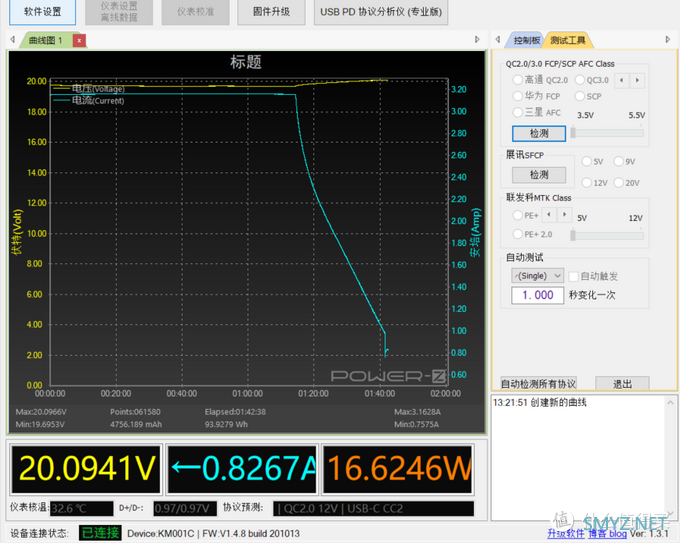Screen dimensions: 680x543
Task: Open the (Single) auto test dropdown
Action: pos(538,276)
